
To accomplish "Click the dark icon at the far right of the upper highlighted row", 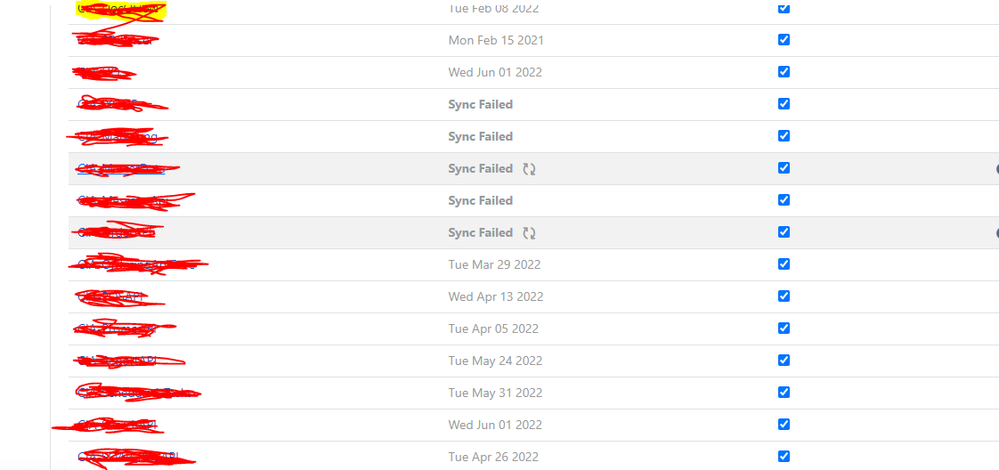I will (x=996, y=169).
